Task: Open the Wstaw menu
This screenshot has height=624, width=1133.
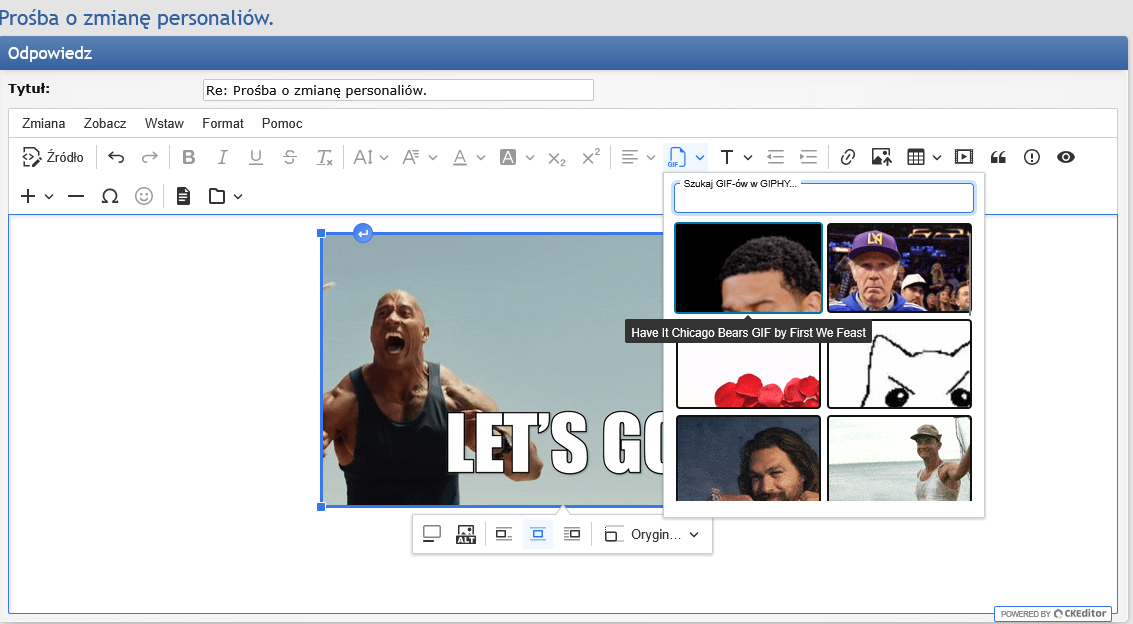Action: click(x=164, y=124)
